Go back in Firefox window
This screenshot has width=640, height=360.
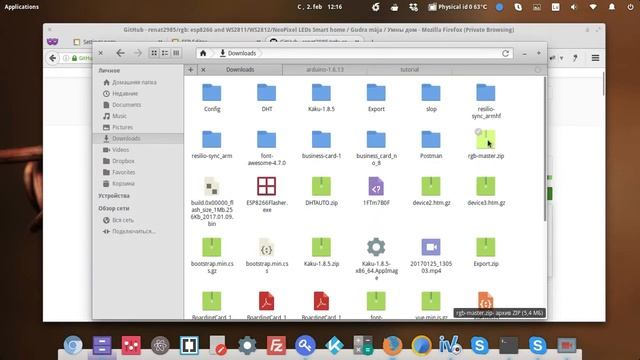(53, 58)
